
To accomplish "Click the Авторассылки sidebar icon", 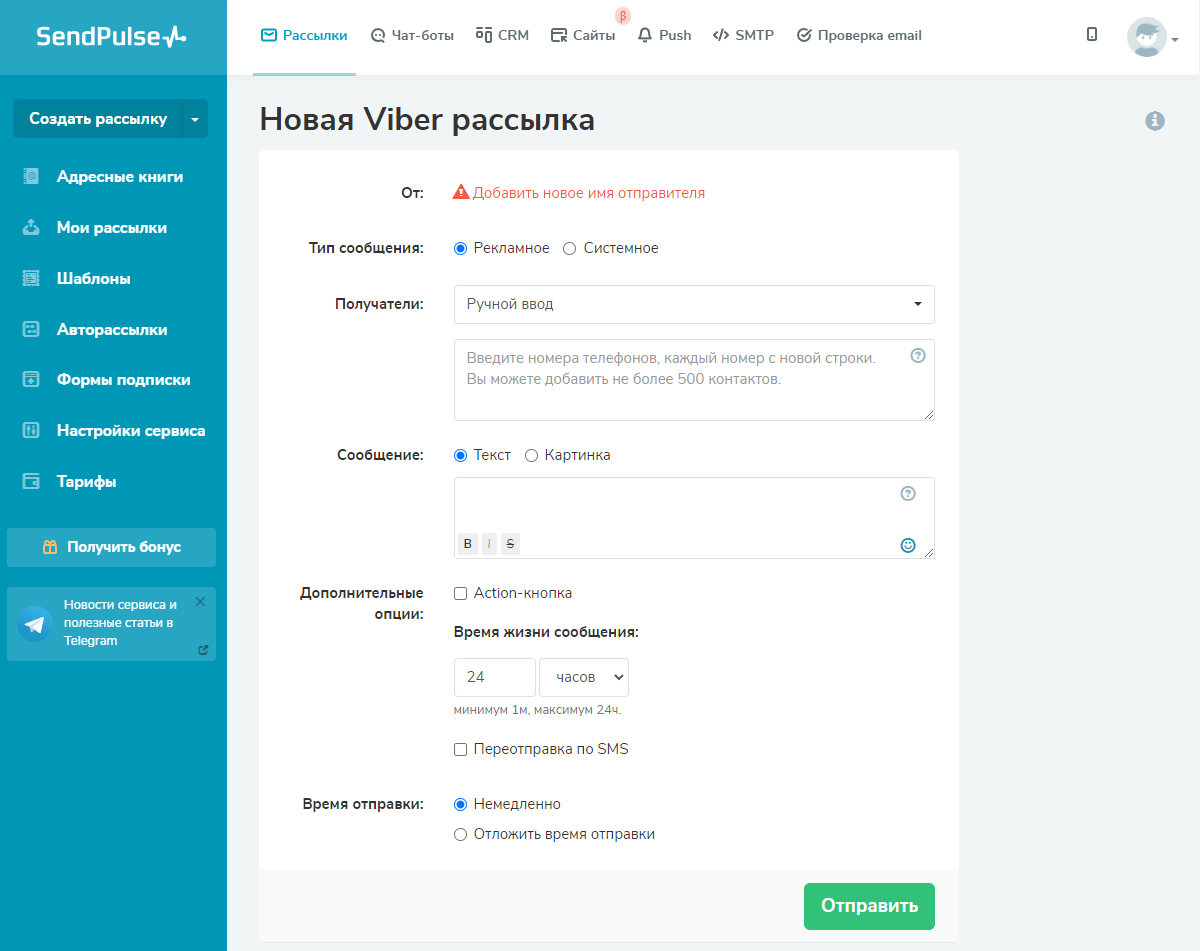I will point(31,329).
